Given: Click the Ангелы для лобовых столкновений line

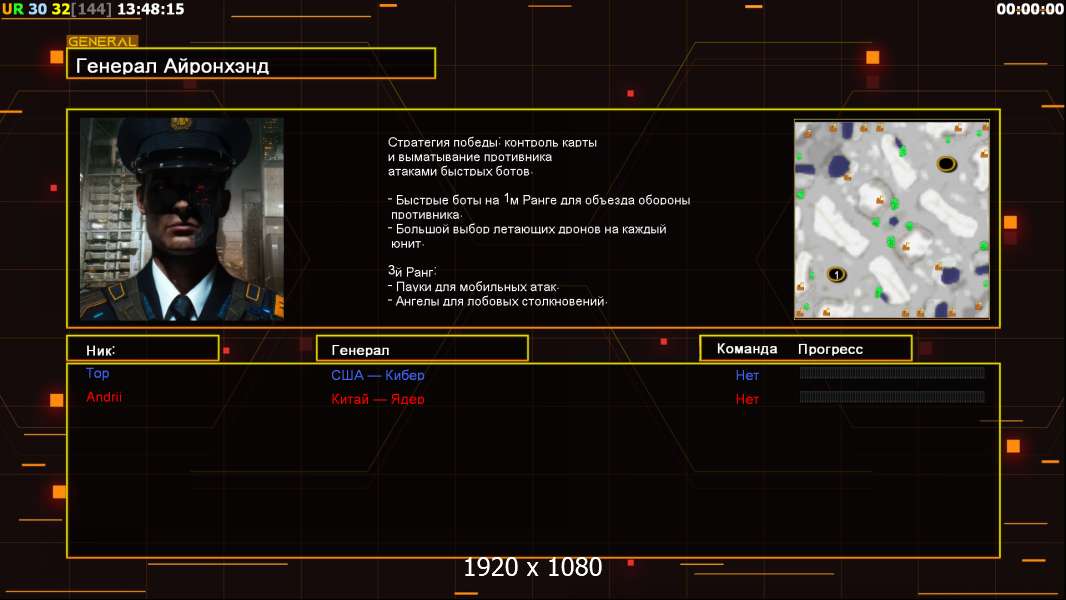Looking at the screenshot, I should click(498, 301).
